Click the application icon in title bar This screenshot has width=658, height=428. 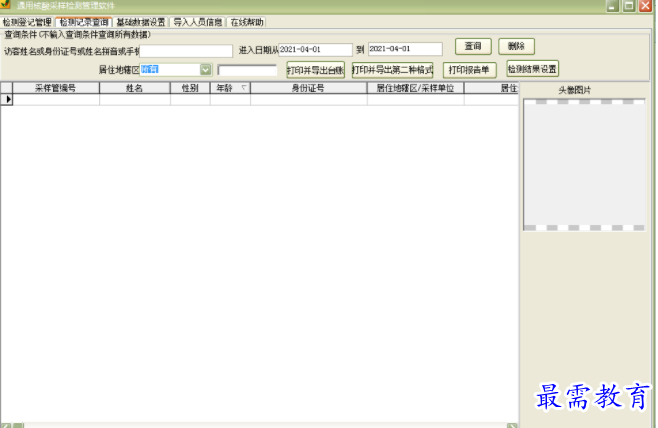(x=5, y=4)
